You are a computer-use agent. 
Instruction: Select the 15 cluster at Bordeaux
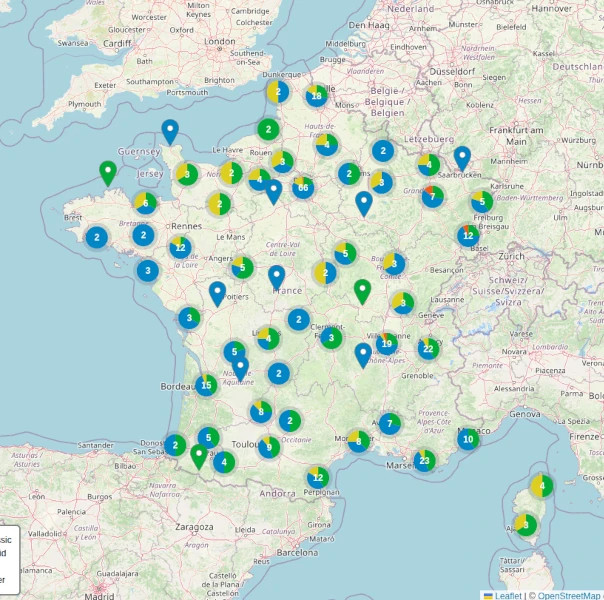[x=206, y=385]
